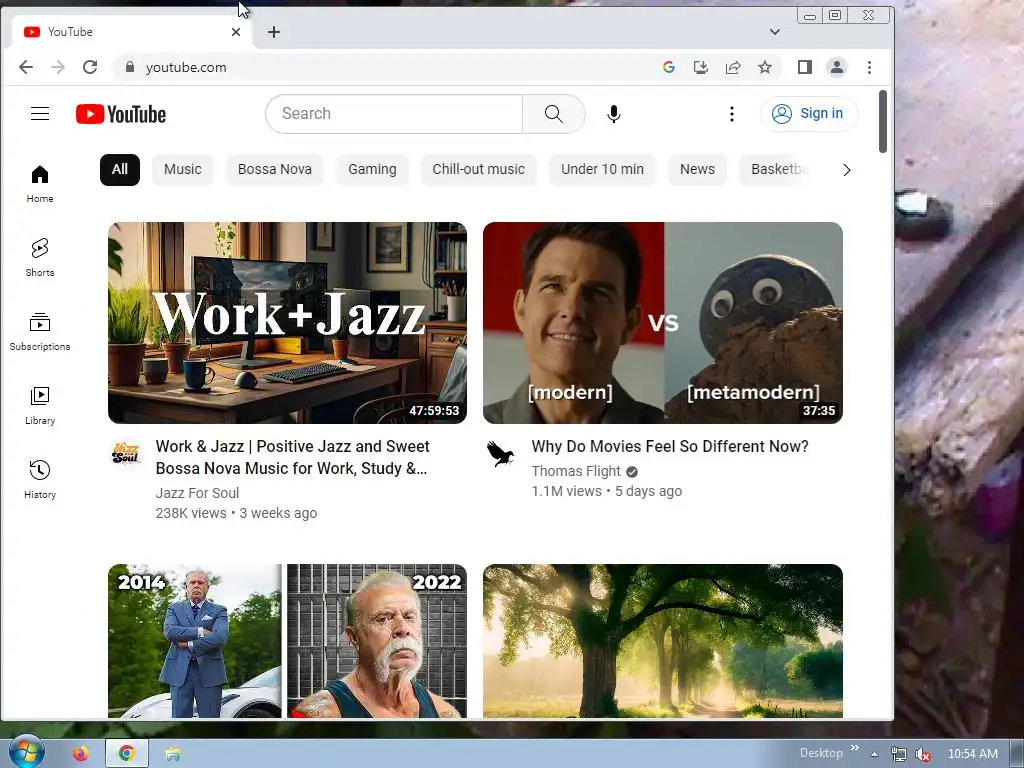Play the modern vs metamodern thumbnail
This screenshot has height=768, width=1024.
pos(663,323)
